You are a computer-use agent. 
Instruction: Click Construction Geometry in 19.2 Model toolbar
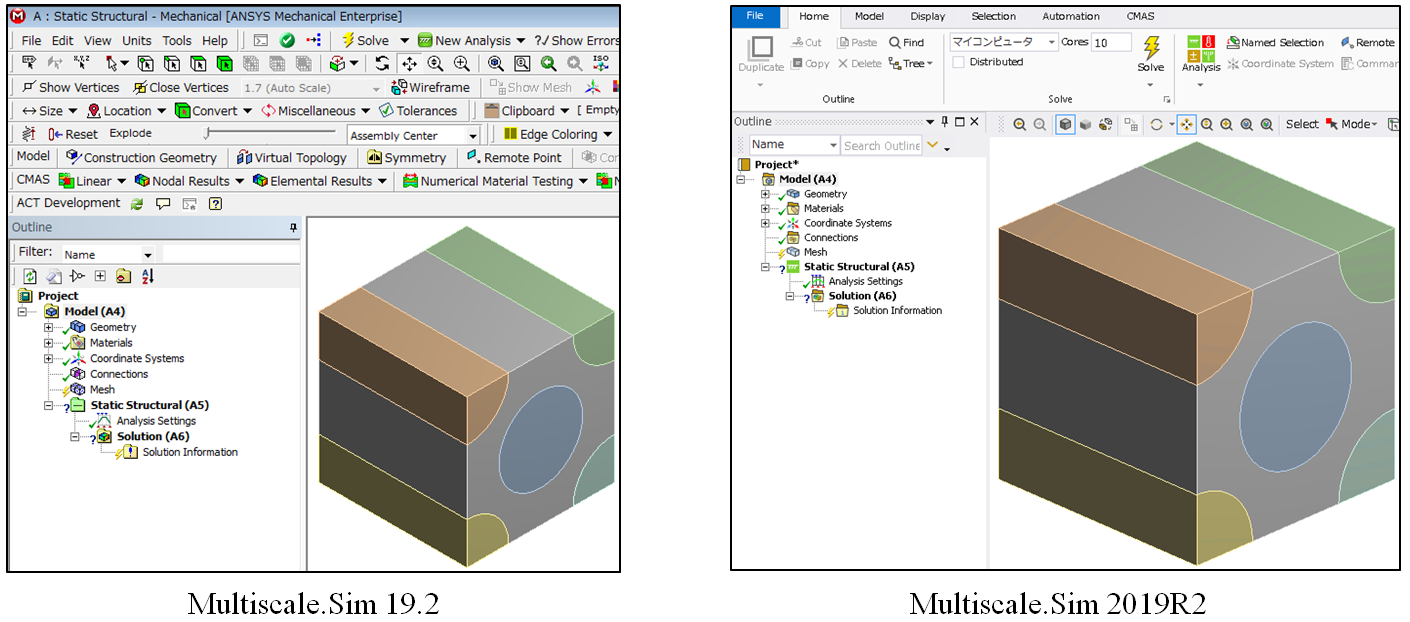(141, 157)
